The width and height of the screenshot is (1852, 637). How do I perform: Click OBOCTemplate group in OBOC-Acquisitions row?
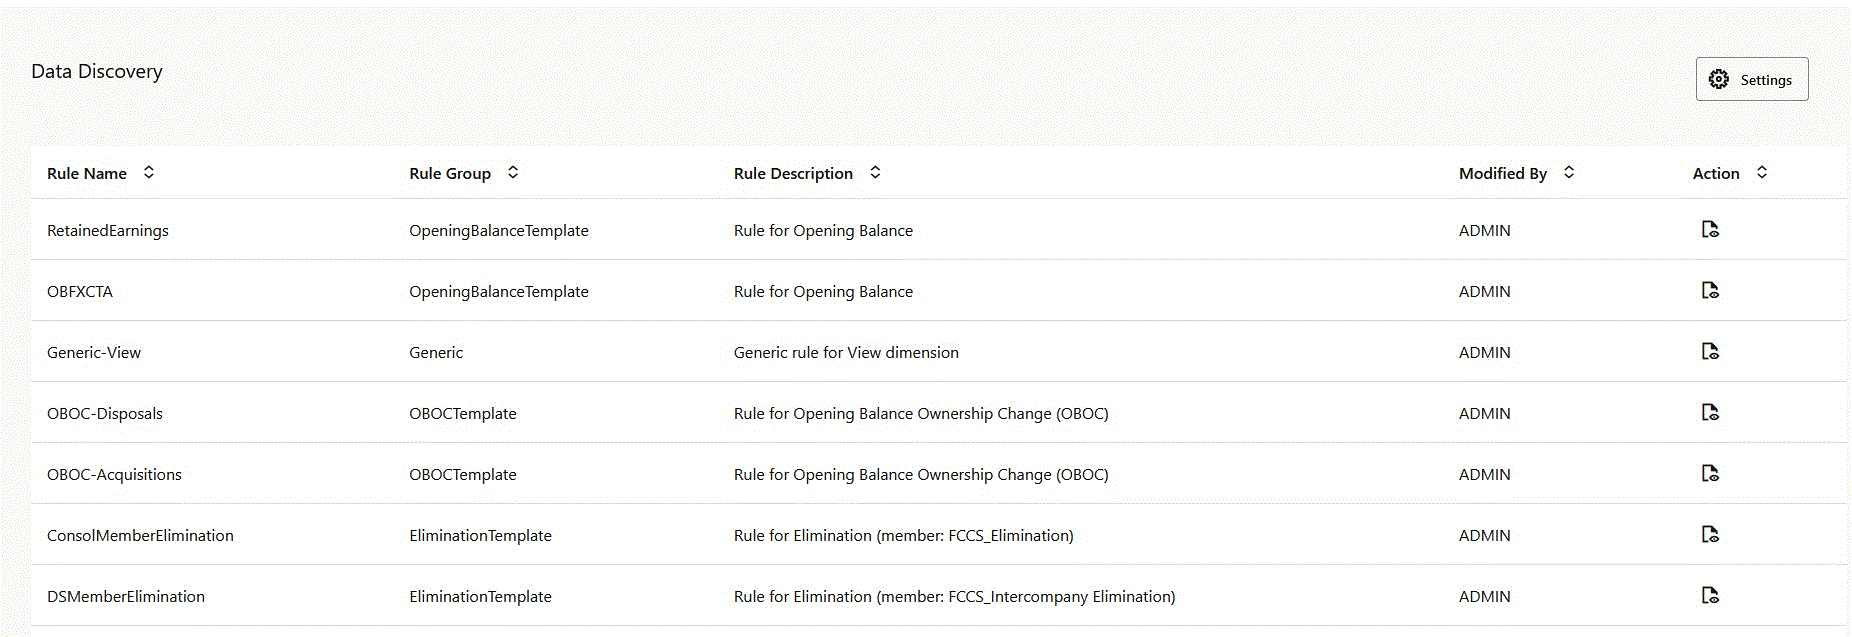click(x=463, y=474)
